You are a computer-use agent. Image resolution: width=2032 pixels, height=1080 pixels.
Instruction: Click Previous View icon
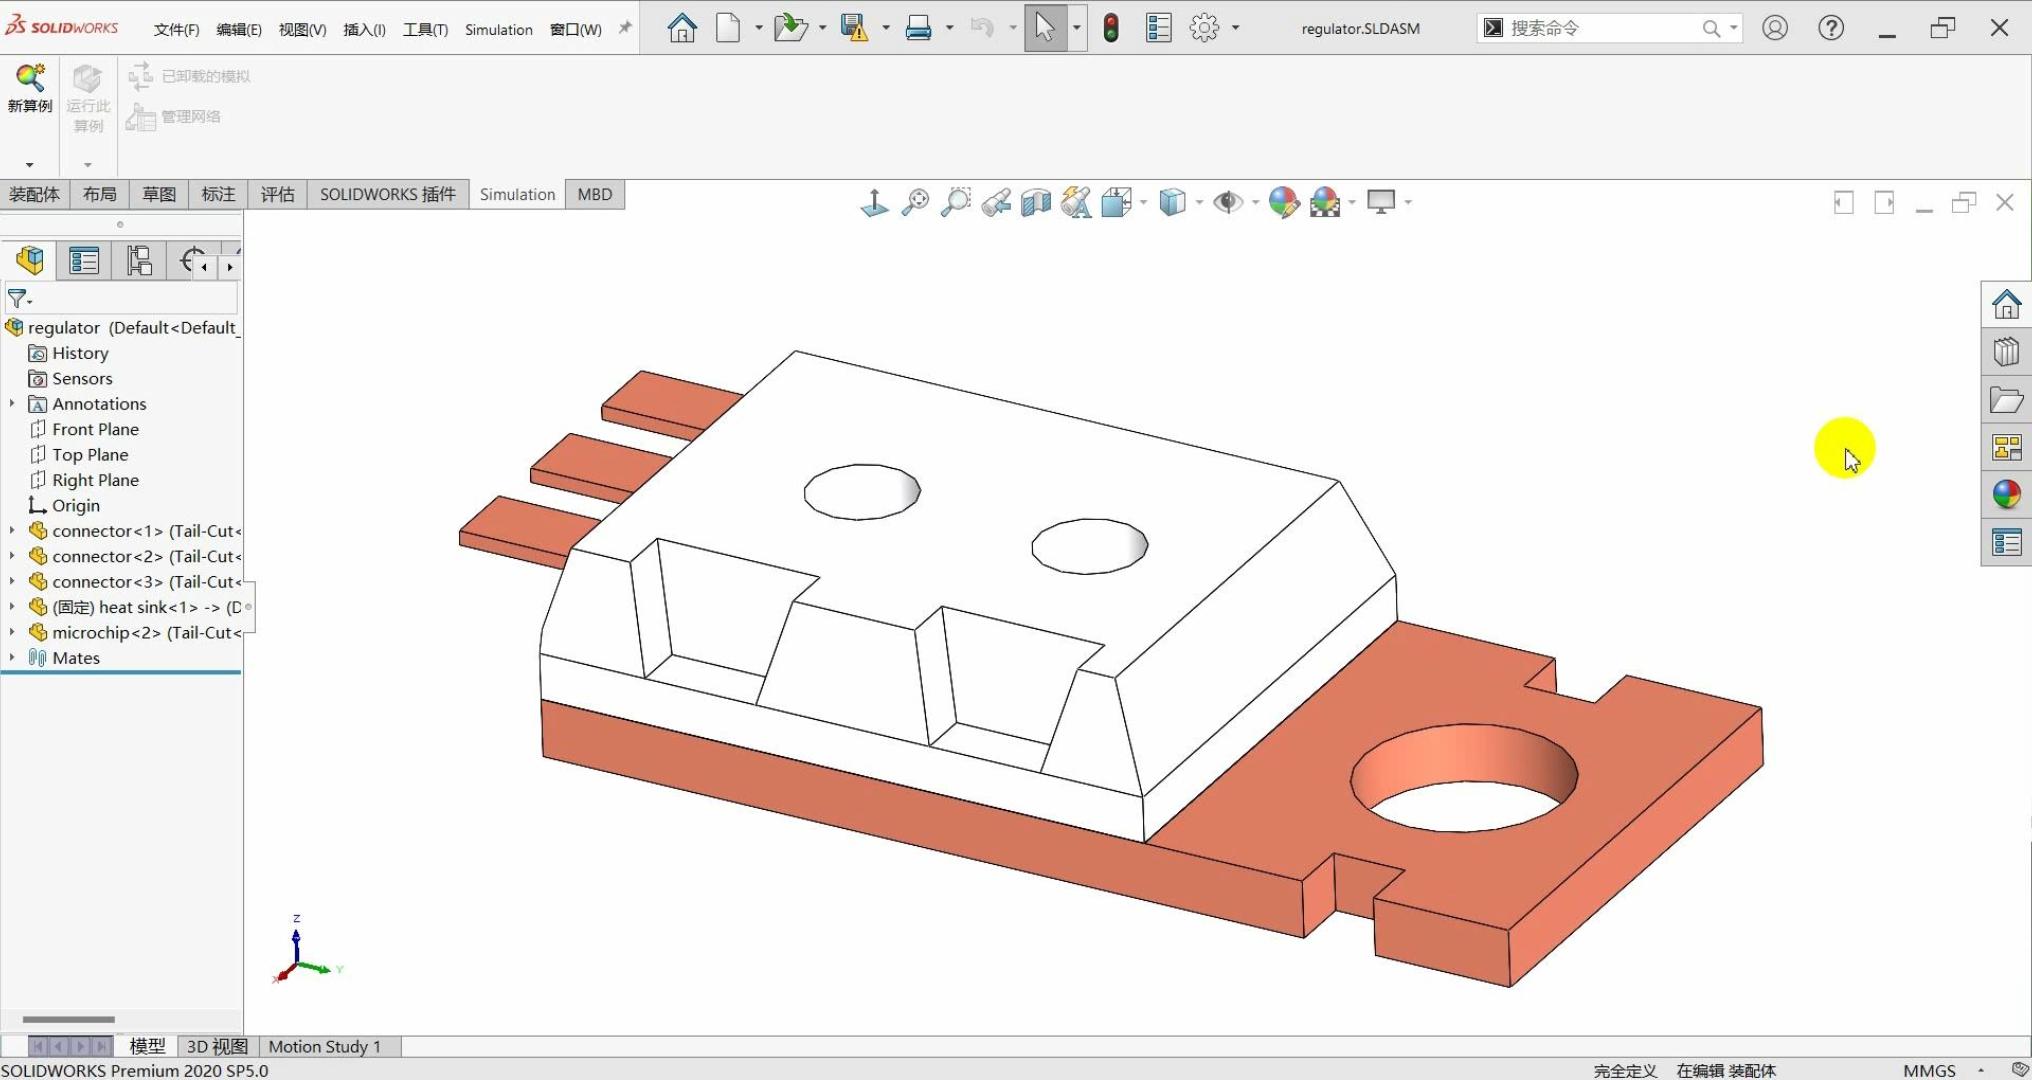click(x=996, y=203)
